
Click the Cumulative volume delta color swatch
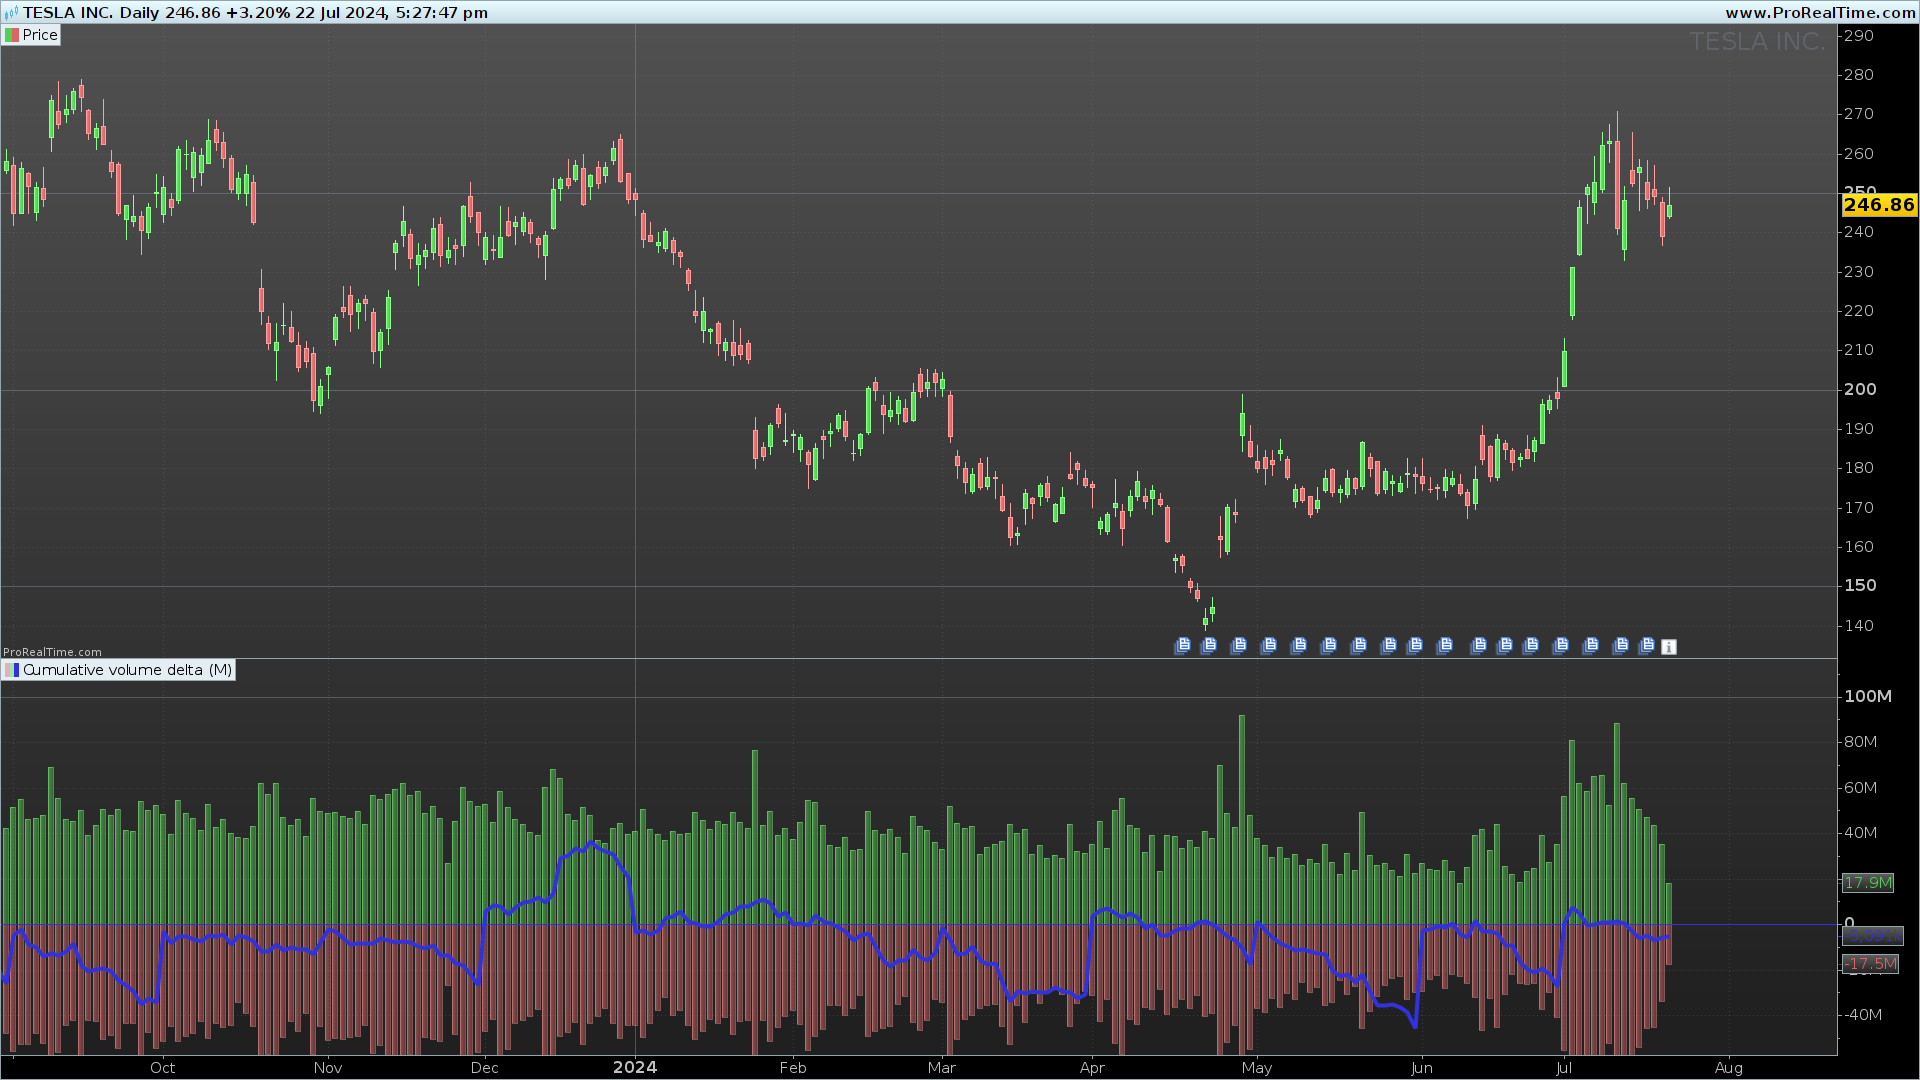tap(12, 670)
